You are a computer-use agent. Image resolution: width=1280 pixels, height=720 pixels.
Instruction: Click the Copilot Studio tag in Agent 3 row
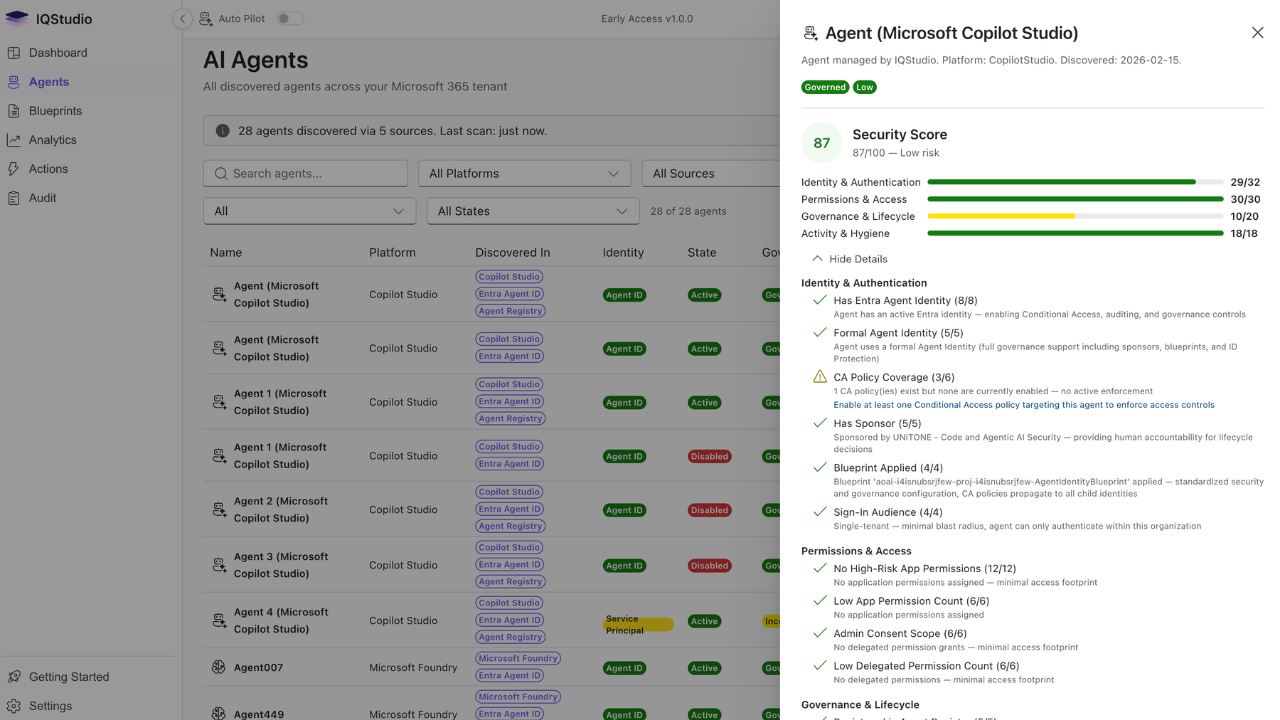click(509, 547)
